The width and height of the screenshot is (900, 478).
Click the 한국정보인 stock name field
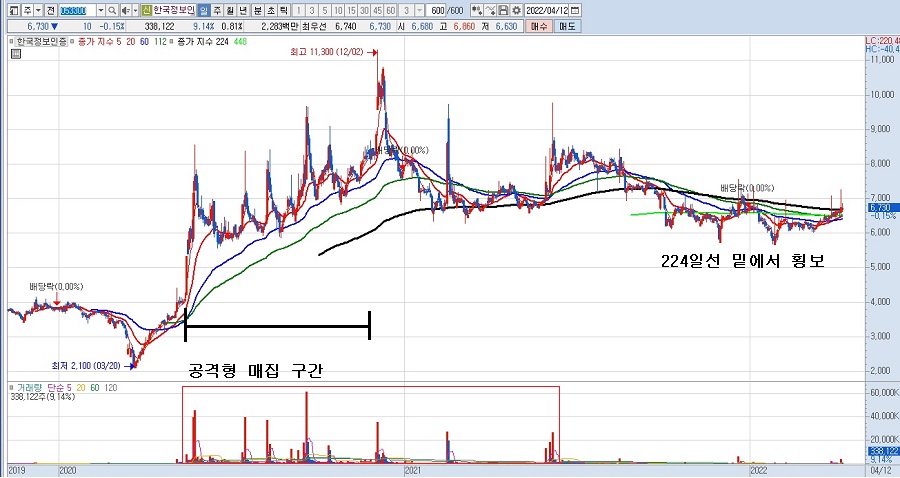tap(174, 10)
